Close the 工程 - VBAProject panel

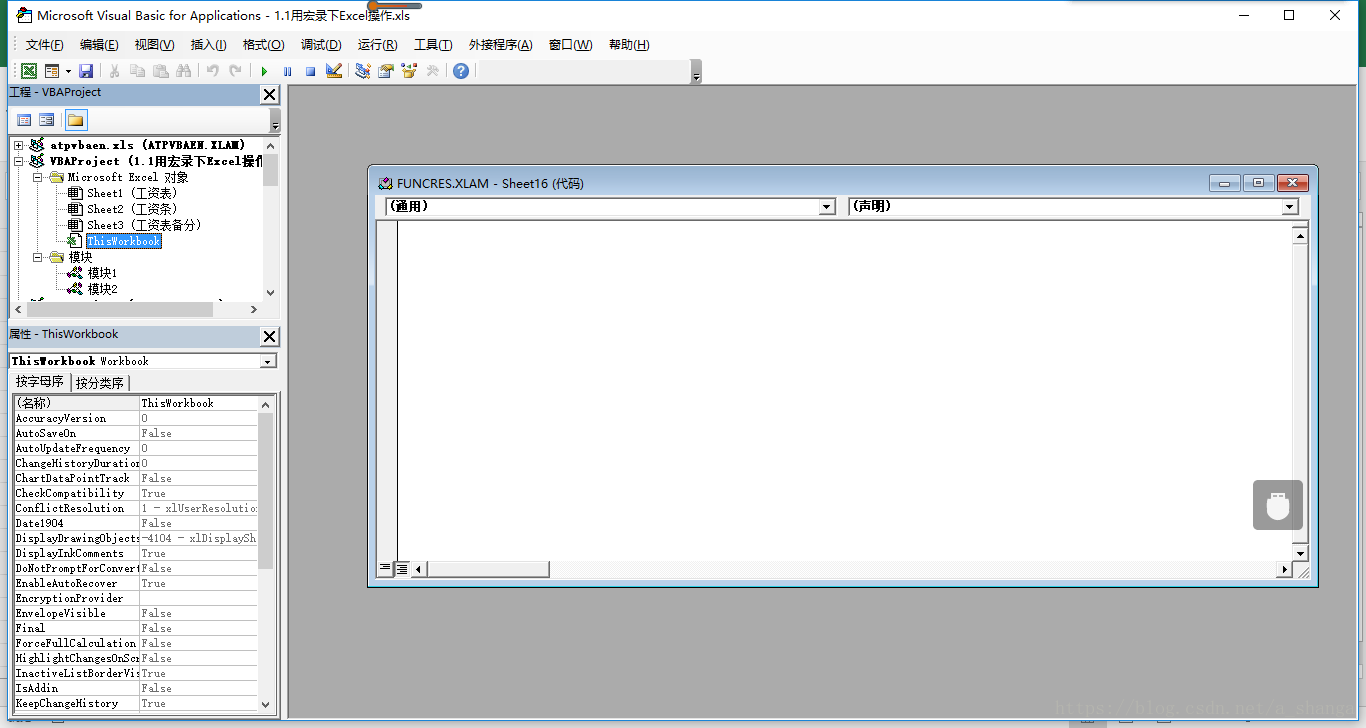pos(270,95)
